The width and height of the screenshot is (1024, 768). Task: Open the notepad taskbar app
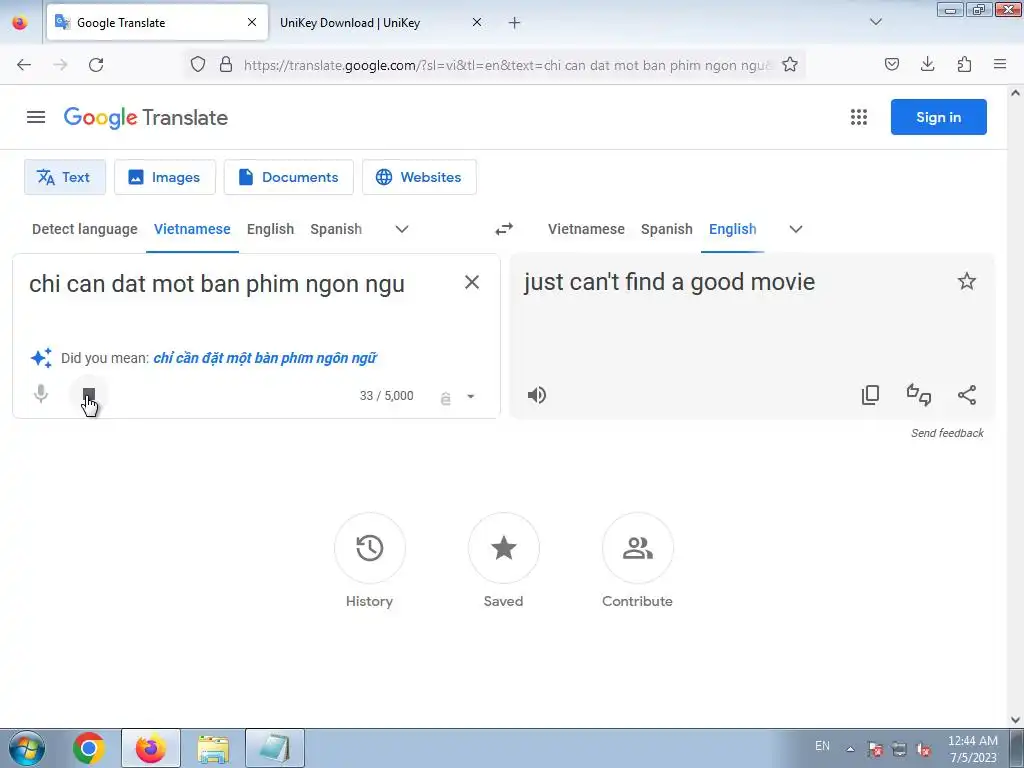point(275,748)
